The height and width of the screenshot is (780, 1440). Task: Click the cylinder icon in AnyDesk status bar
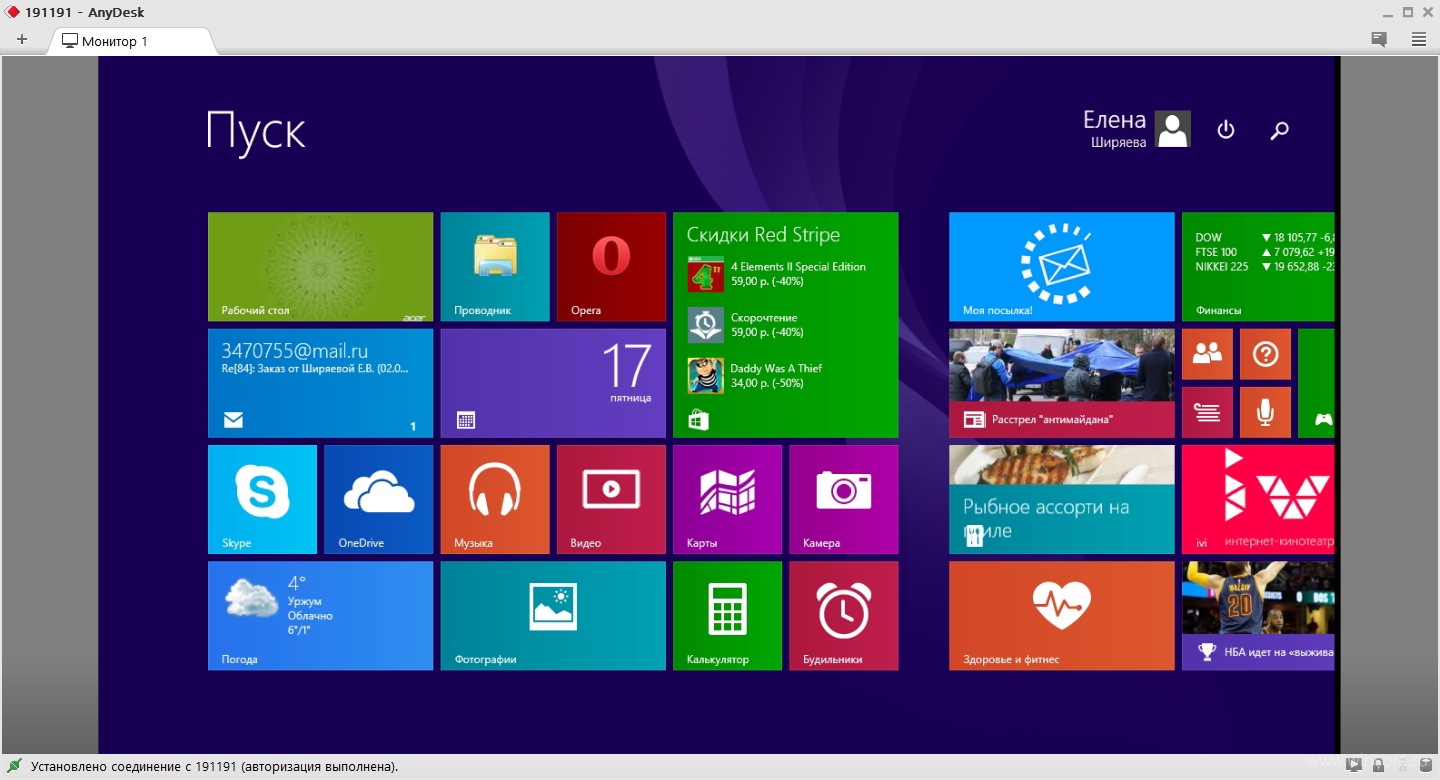[x=1425, y=765]
